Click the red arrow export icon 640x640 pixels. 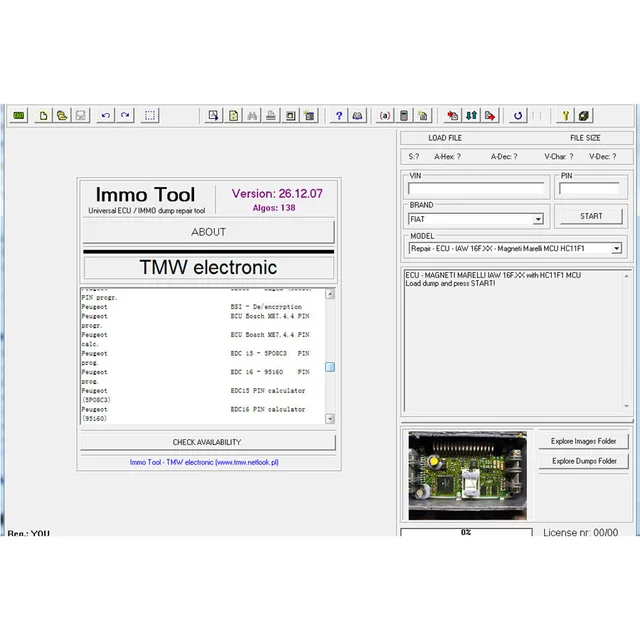coord(490,116)
